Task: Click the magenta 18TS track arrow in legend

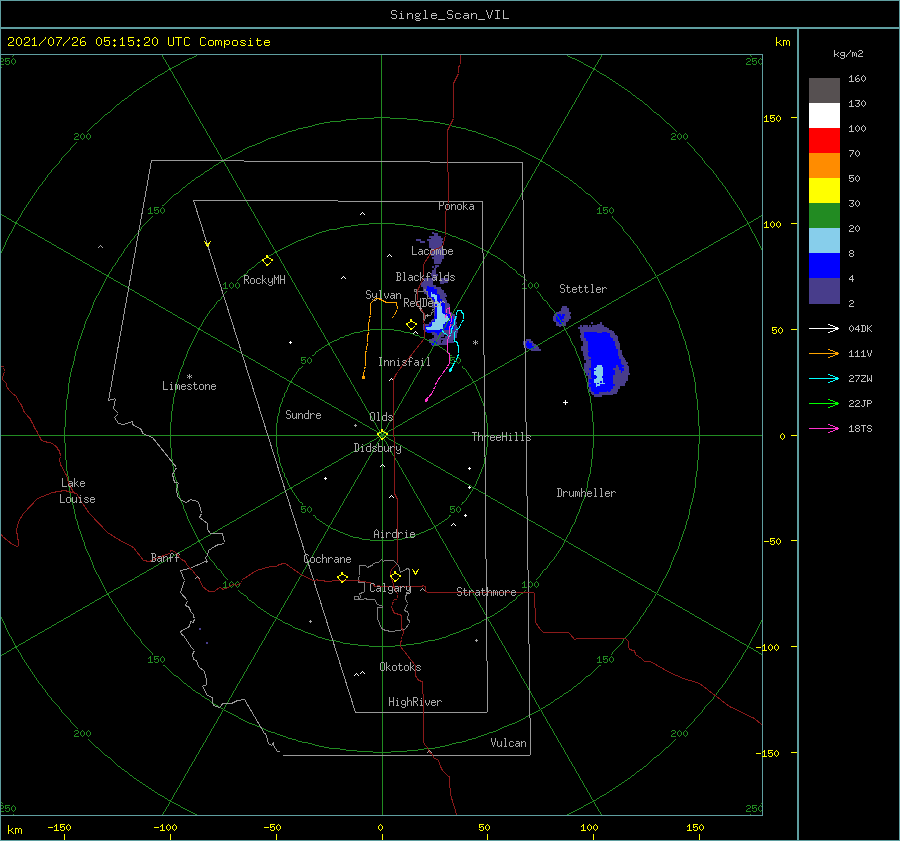Action: click(x=824, y=428)
